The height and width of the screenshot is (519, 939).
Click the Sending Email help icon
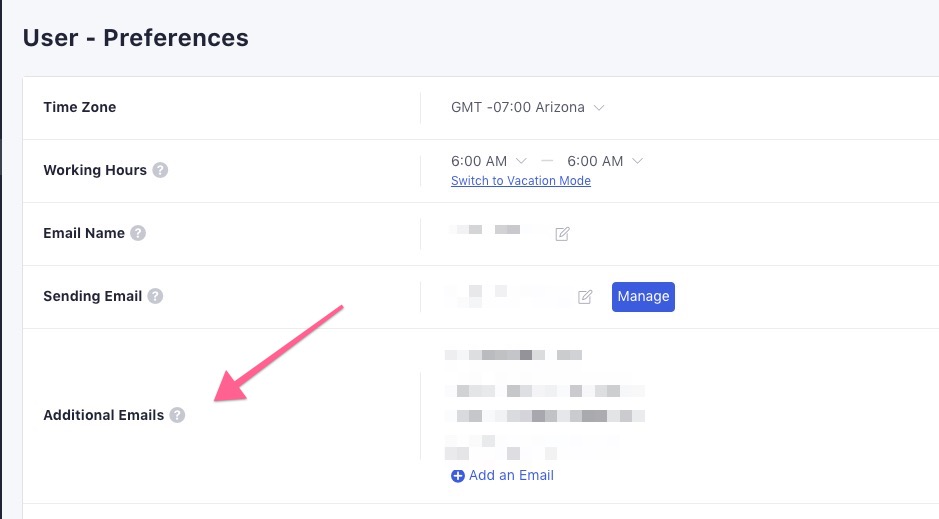point(155,296)
